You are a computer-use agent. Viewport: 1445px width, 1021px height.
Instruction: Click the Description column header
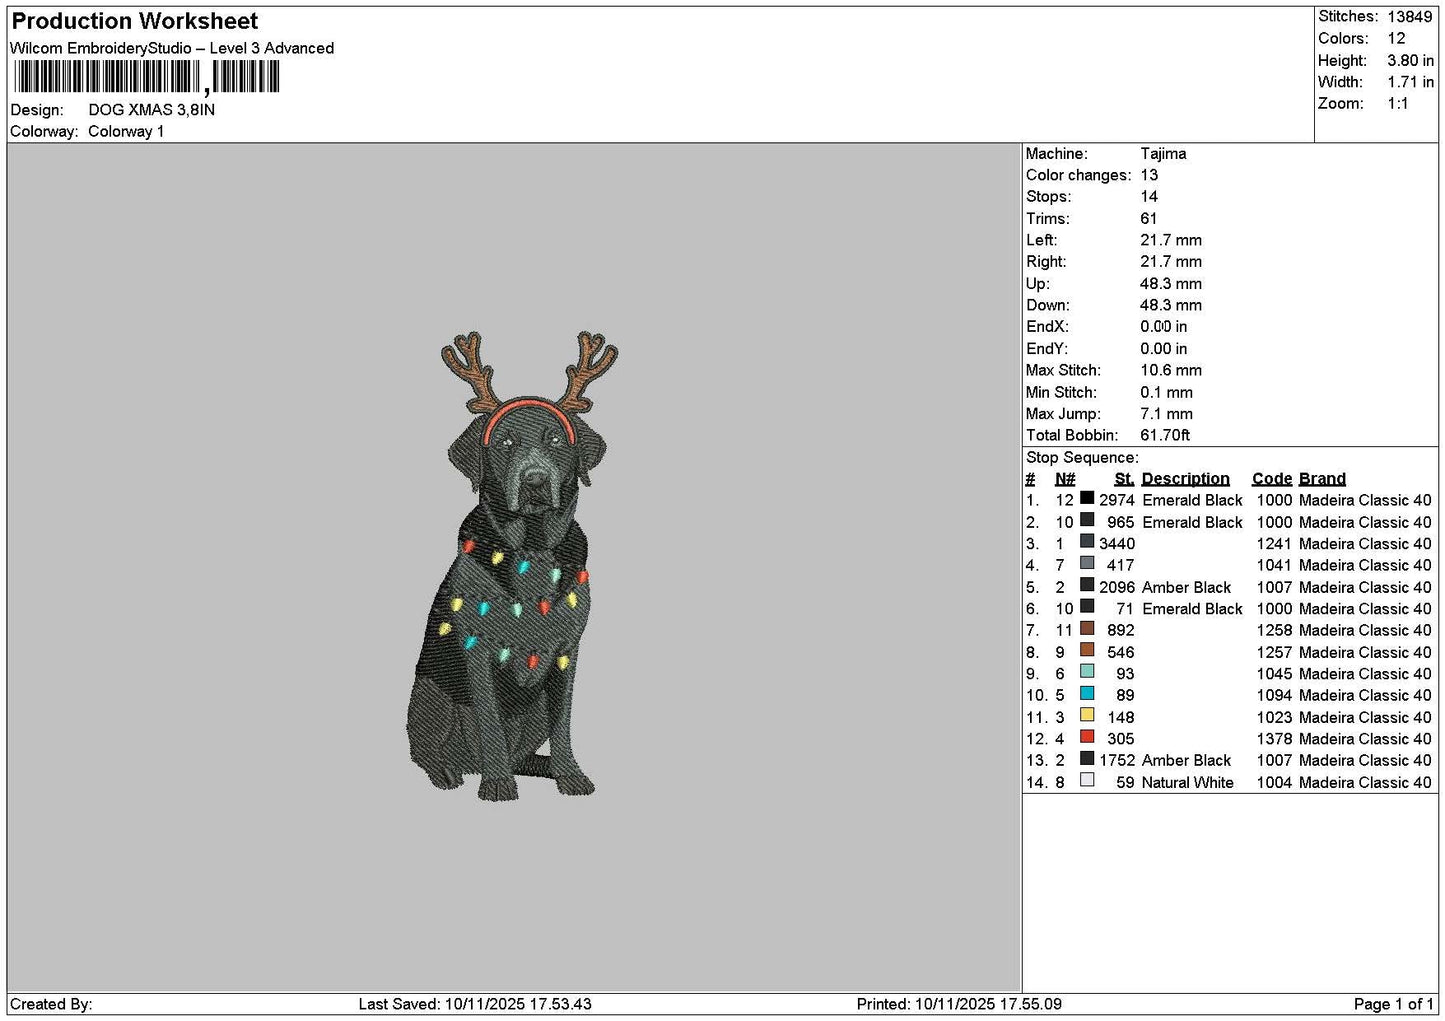pos(1185,479)
